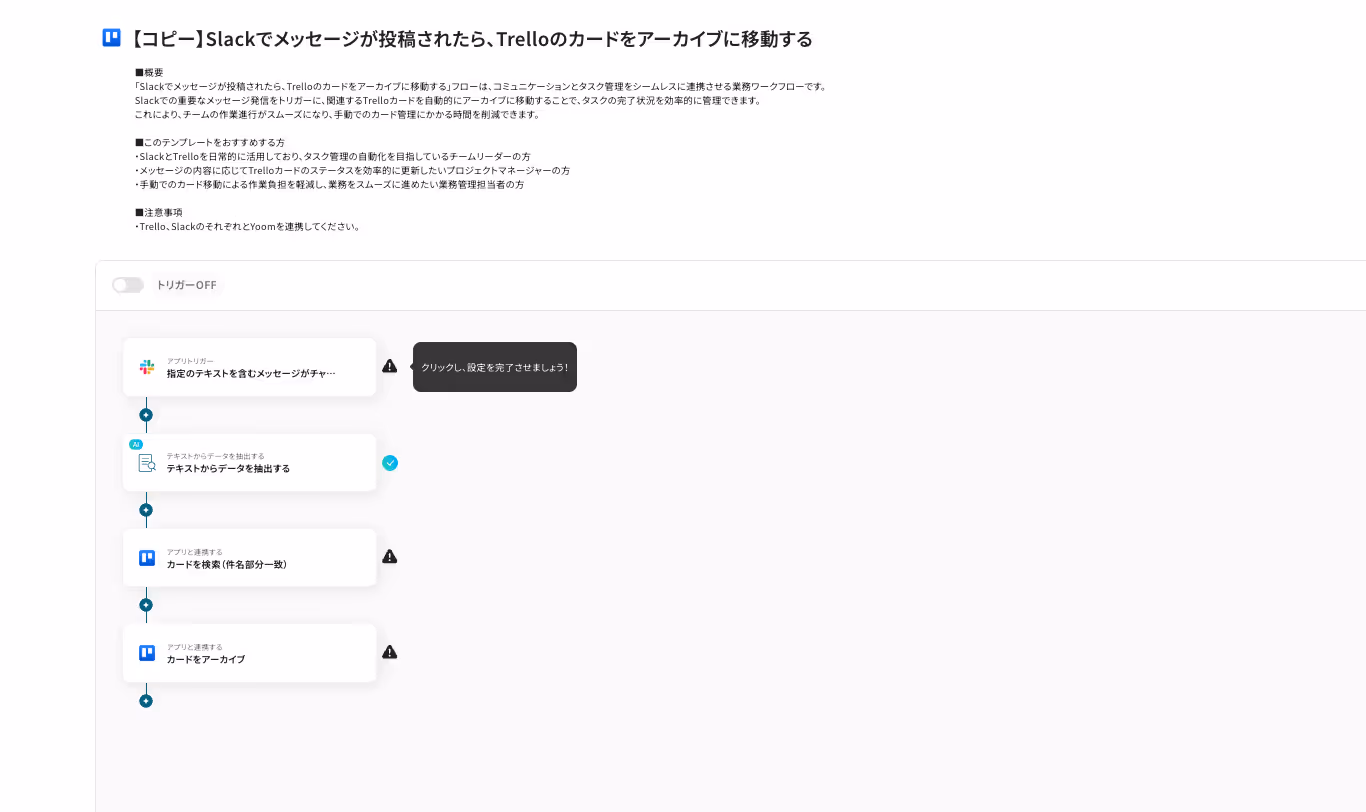Click the Trello icon in the カードをアーカイブ step

coord(147,653)
